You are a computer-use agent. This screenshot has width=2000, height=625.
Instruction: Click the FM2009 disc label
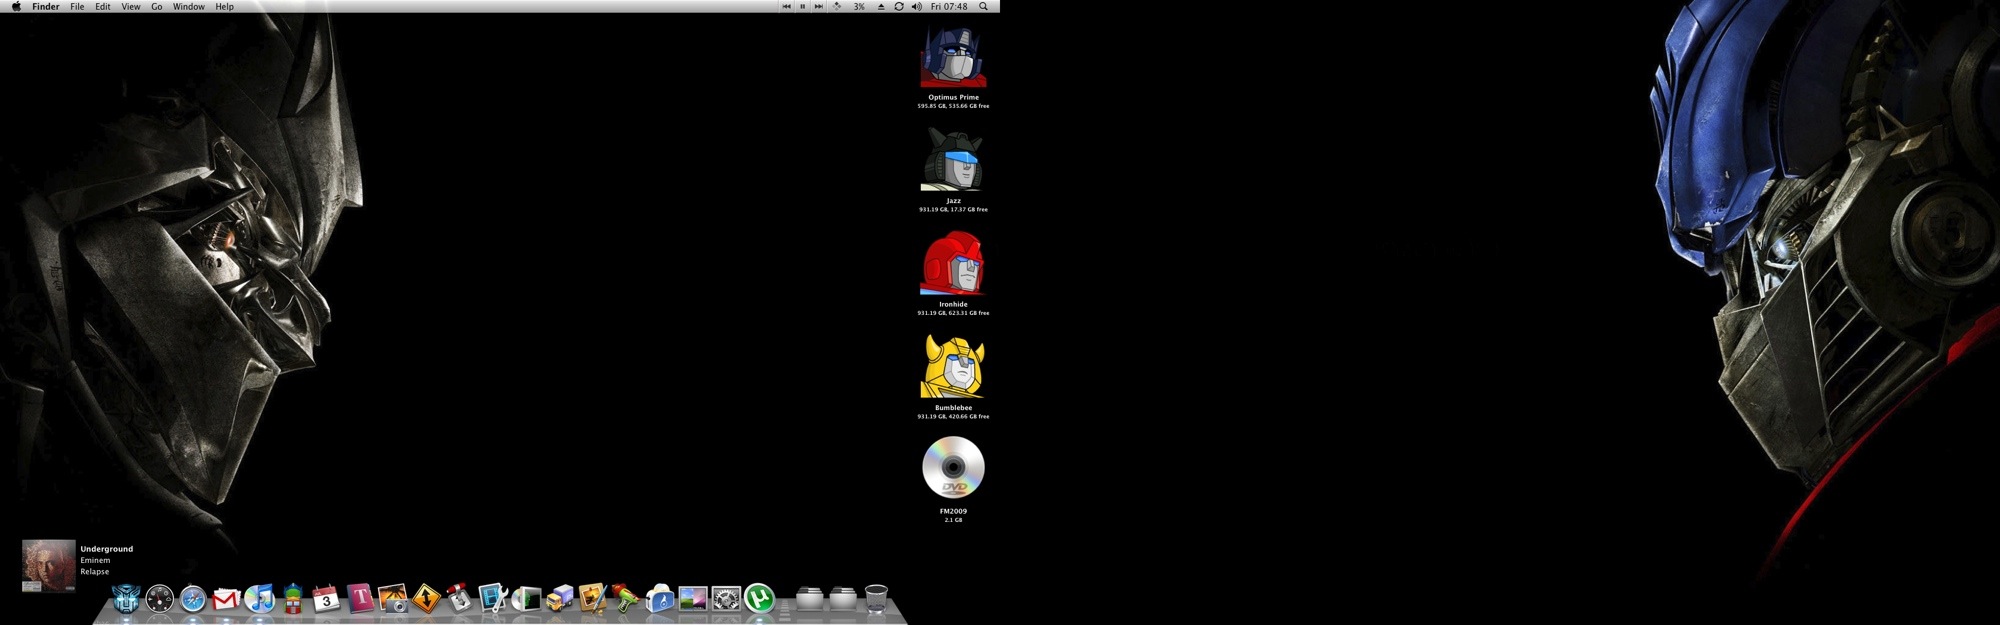click(x=954, y=511)
